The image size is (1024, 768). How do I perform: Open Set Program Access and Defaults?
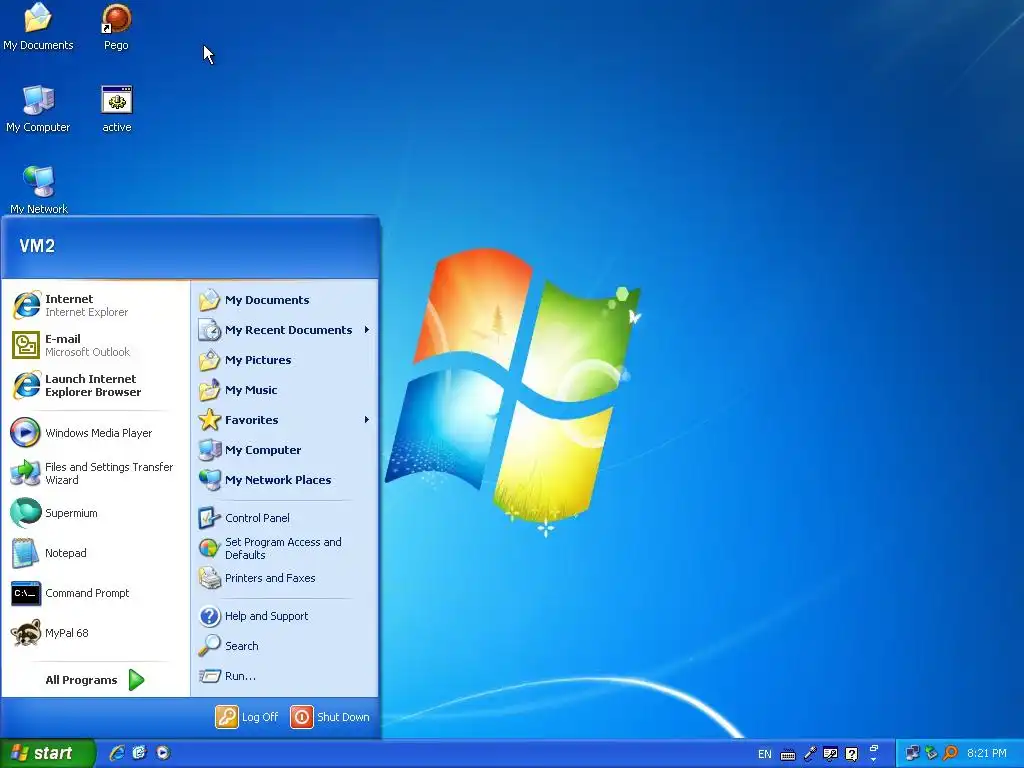point(285,548)
